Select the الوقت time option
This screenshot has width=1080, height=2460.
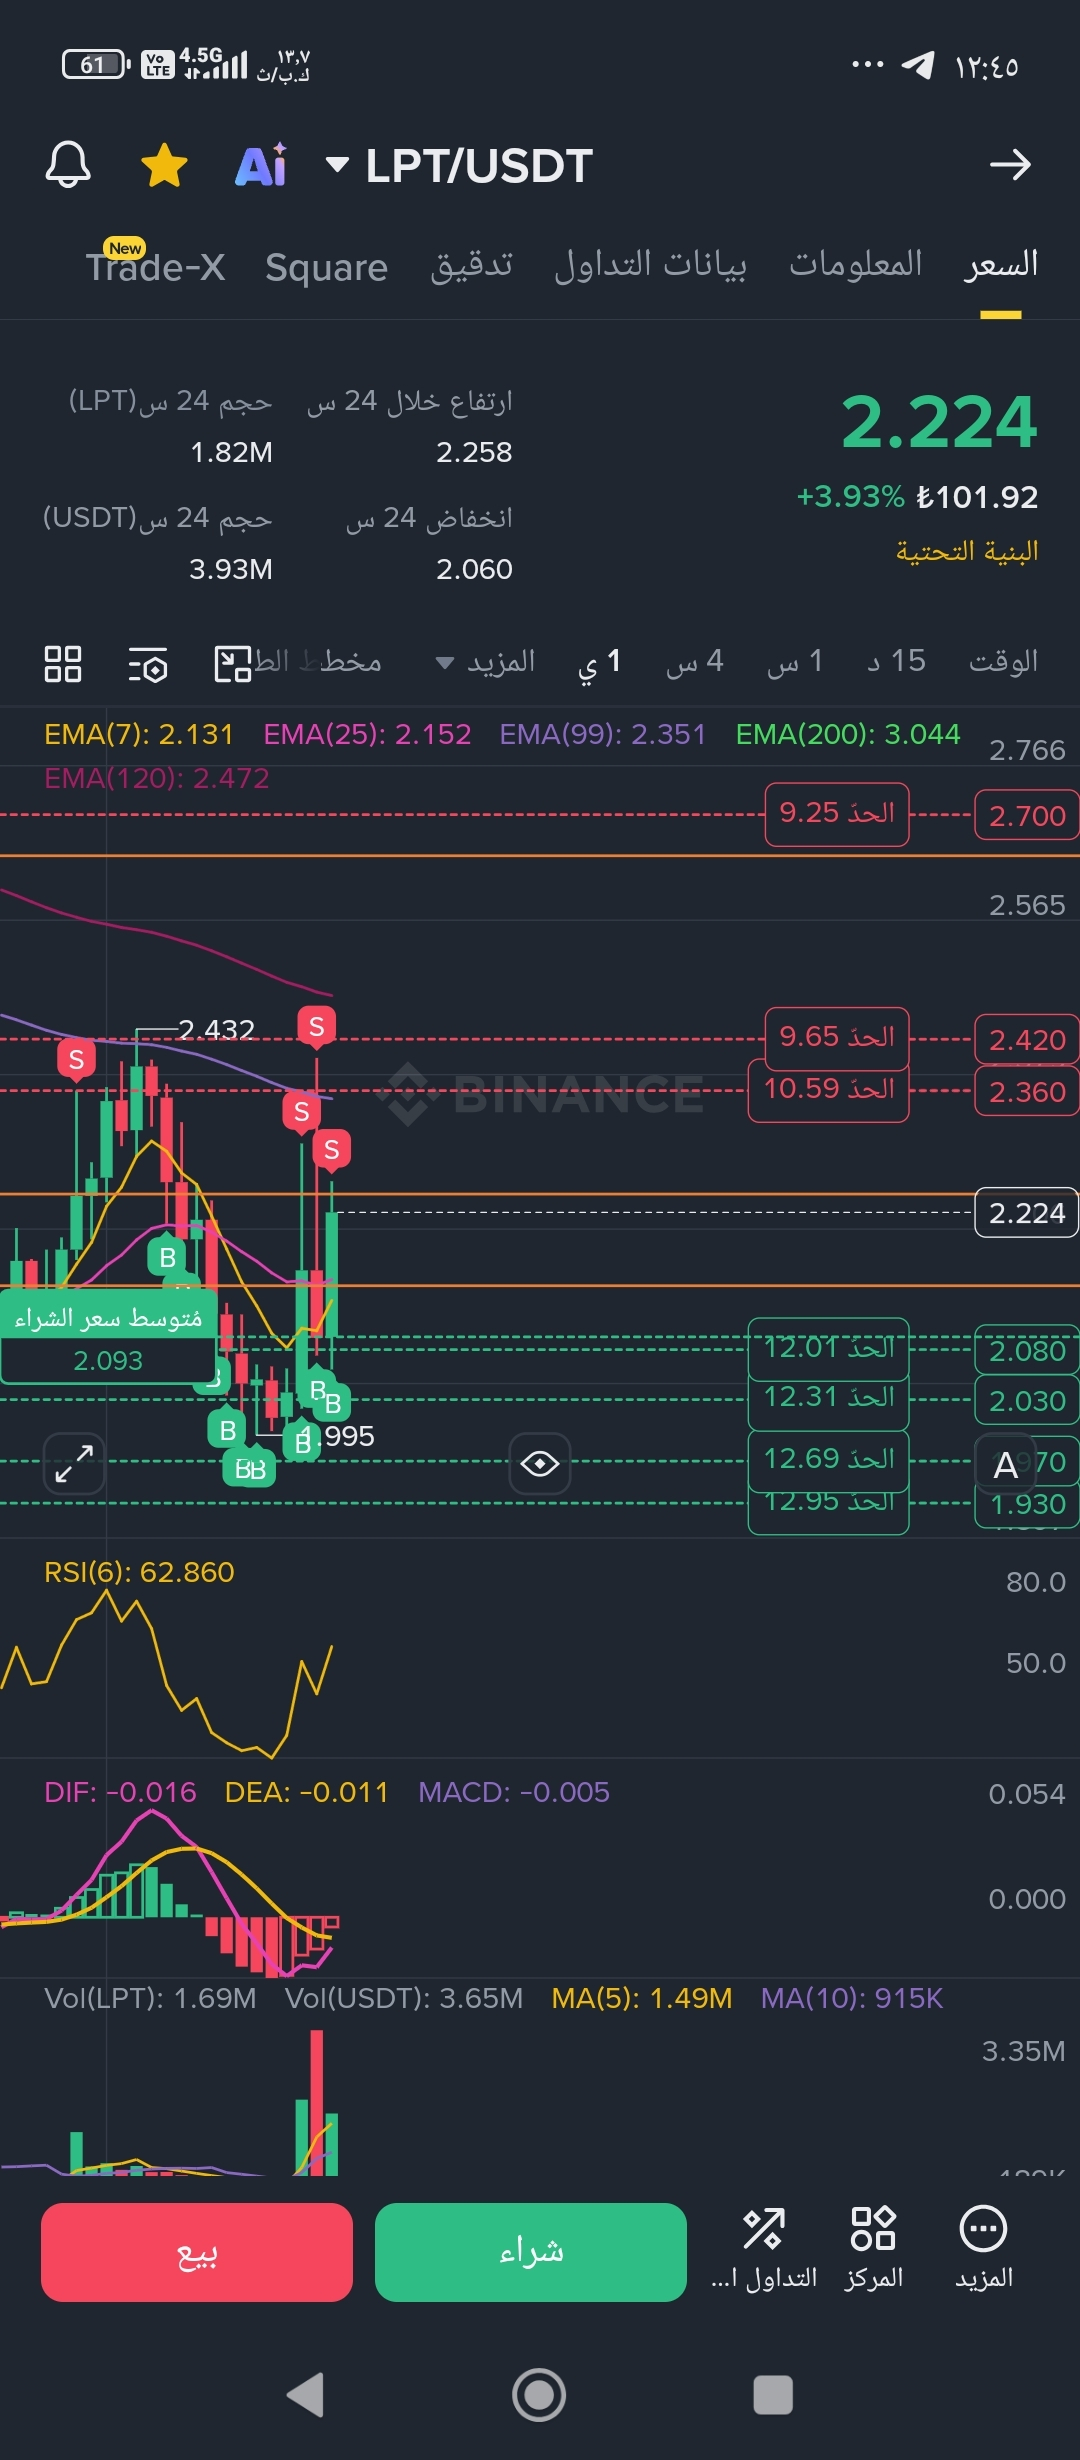point(1003,661)
